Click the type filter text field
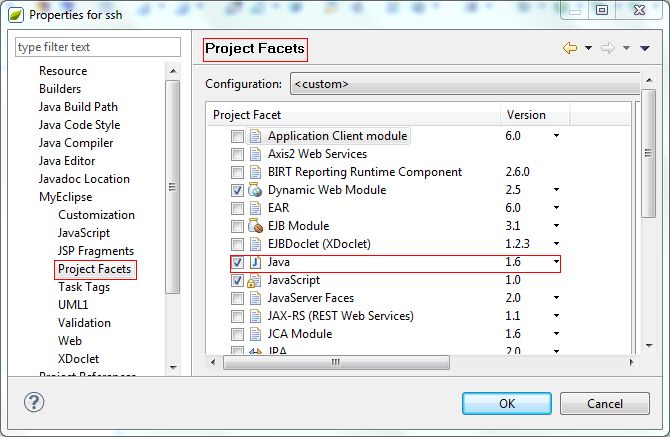Viewport: 670px width, 437px height. [98, 47]
